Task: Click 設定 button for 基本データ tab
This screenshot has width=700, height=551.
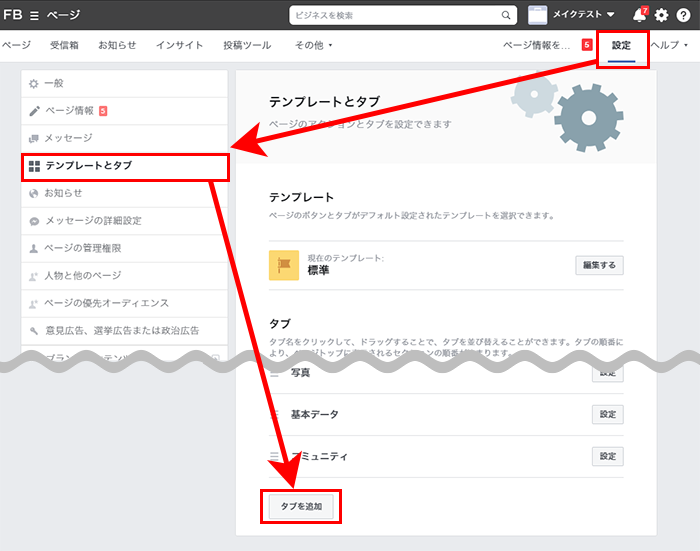Action: pos(608,414)
